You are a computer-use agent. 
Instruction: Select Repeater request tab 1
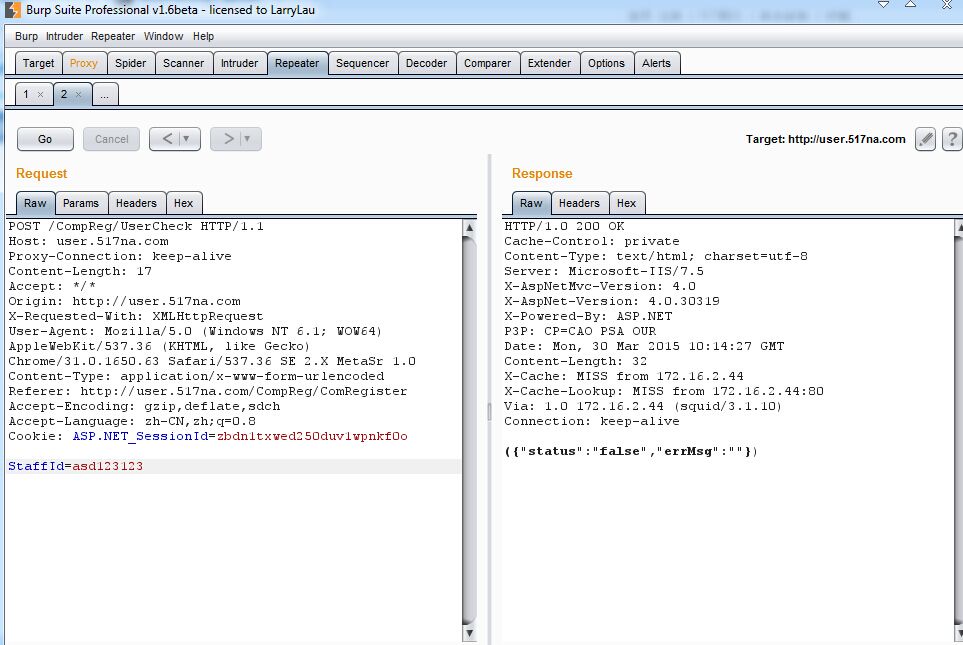(x=26, y=95)
